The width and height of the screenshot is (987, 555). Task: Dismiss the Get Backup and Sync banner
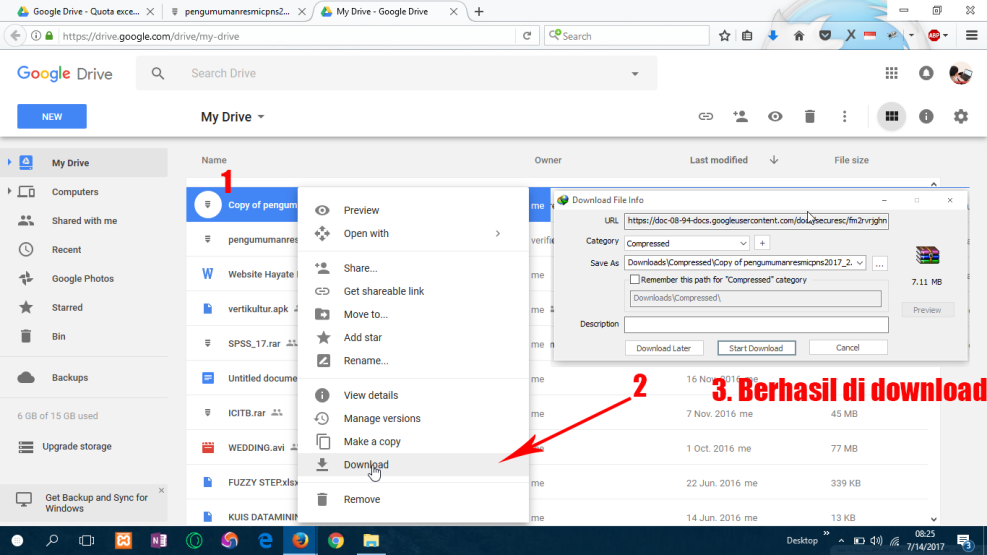[x=161, y=490]
